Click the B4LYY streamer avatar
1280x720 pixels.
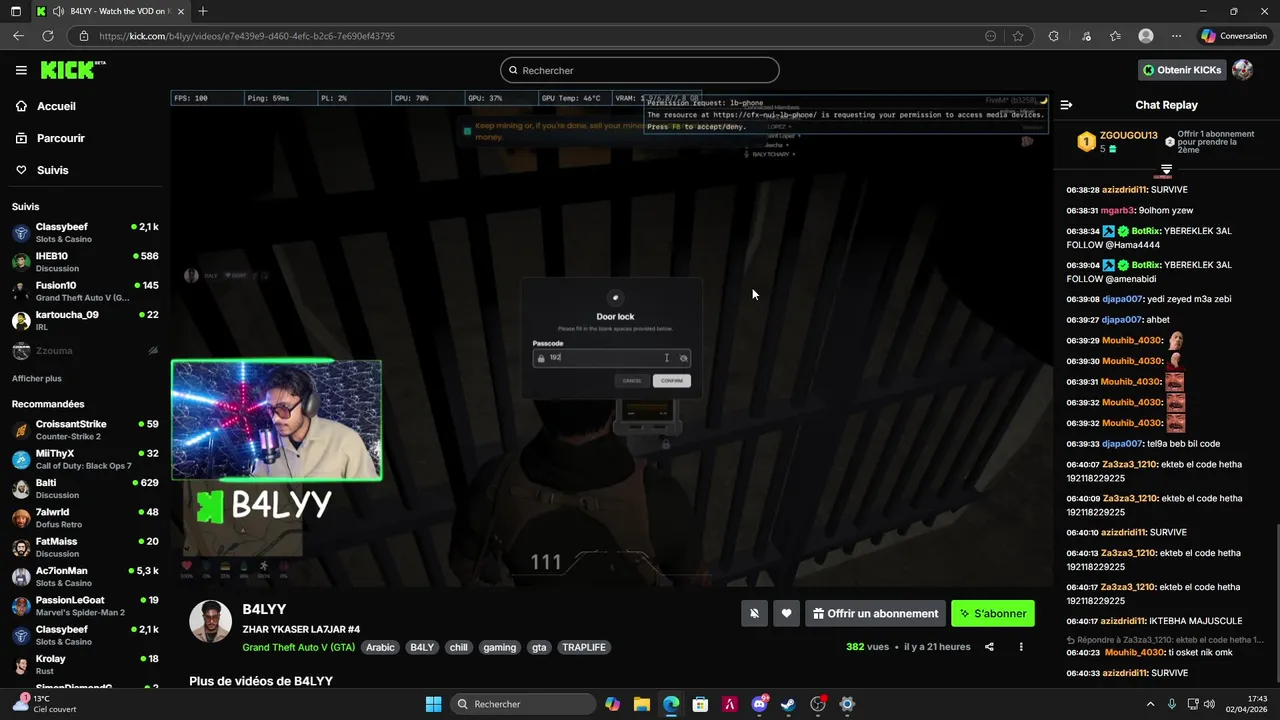[x=211, y=622]
